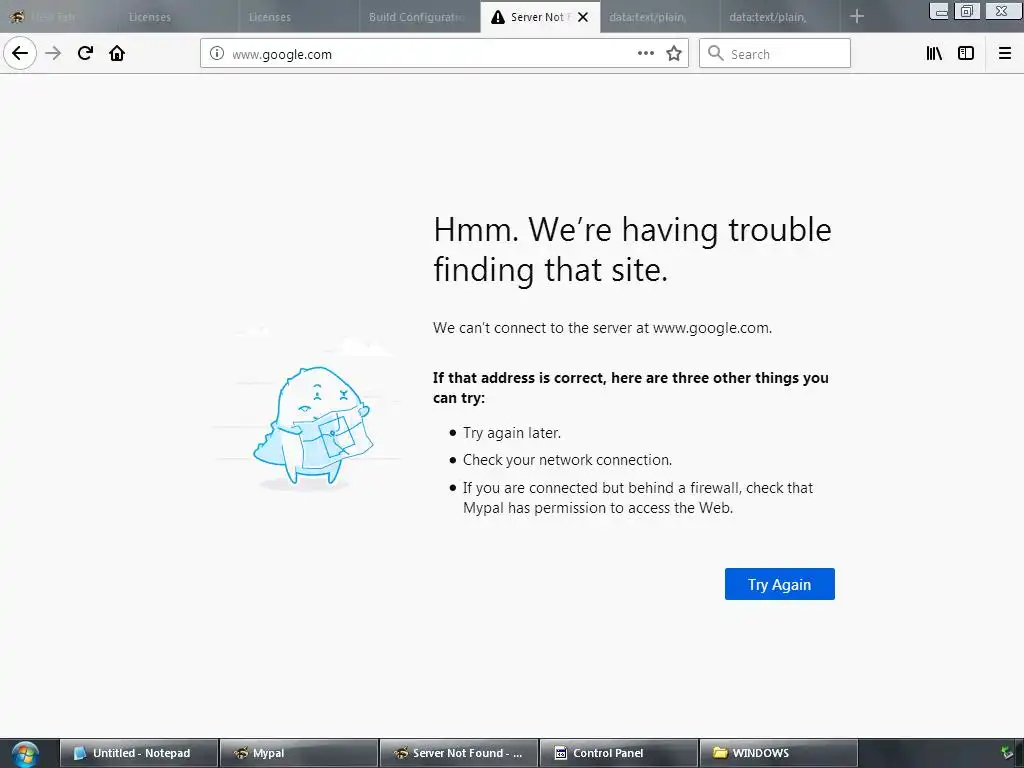
Task: Click the Try Again button
Action: pos(779,584)
